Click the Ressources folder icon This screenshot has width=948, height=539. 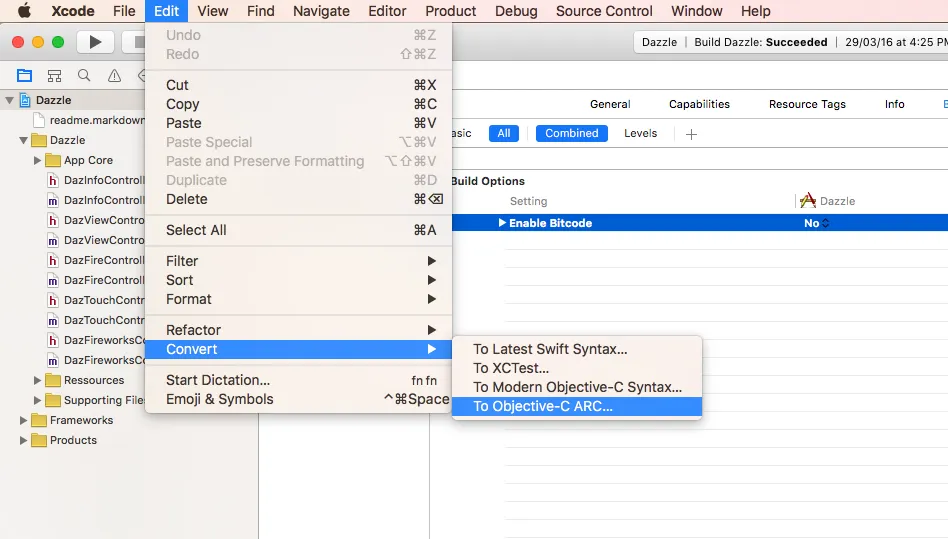point(53,380)
